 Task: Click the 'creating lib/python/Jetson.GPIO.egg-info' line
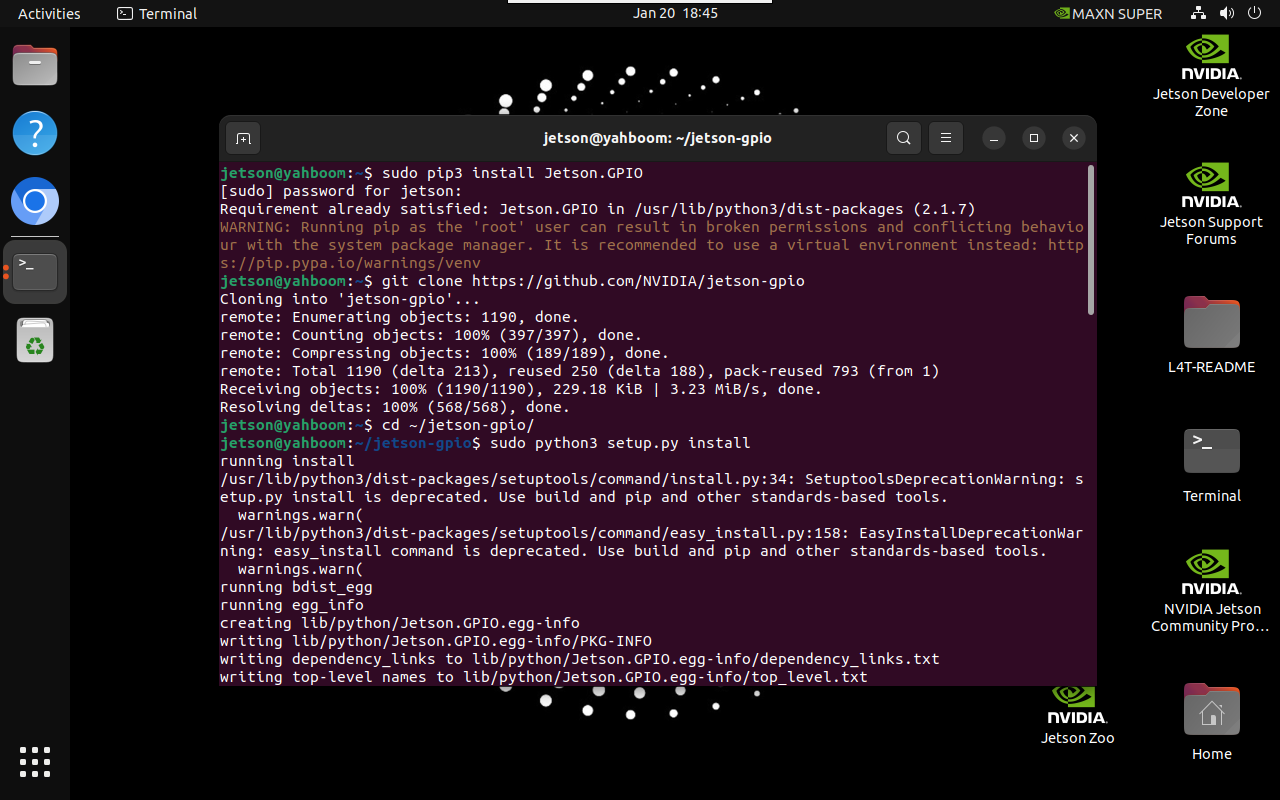[x=400, y=623]
